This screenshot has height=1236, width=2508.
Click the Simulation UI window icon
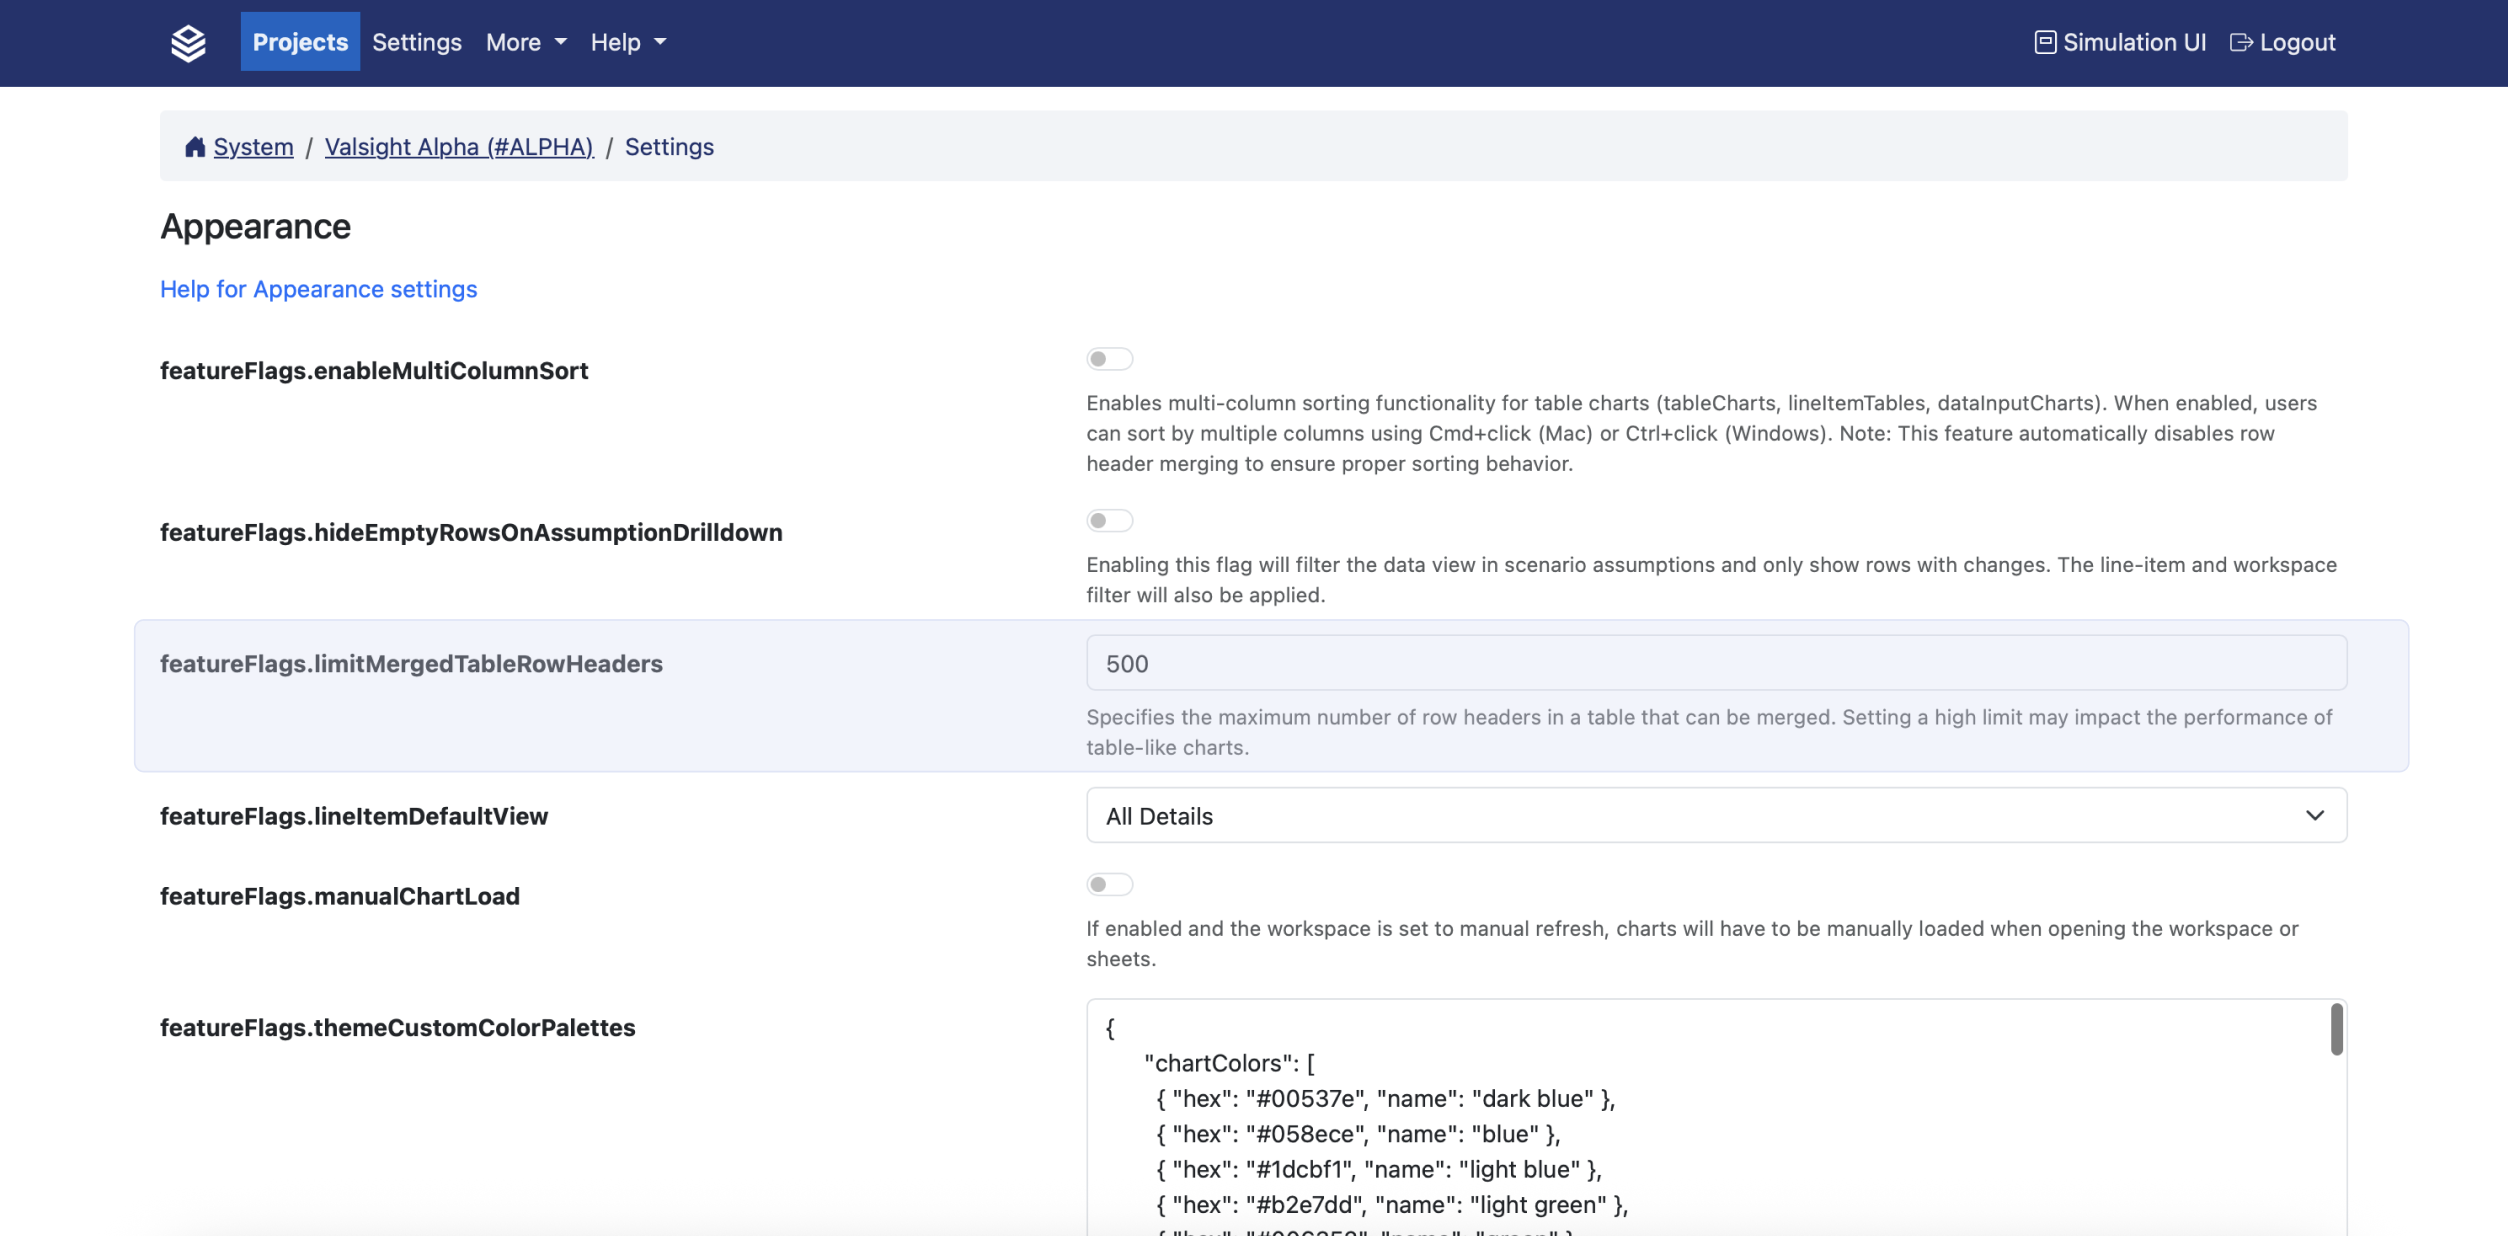pos(2044,42)
